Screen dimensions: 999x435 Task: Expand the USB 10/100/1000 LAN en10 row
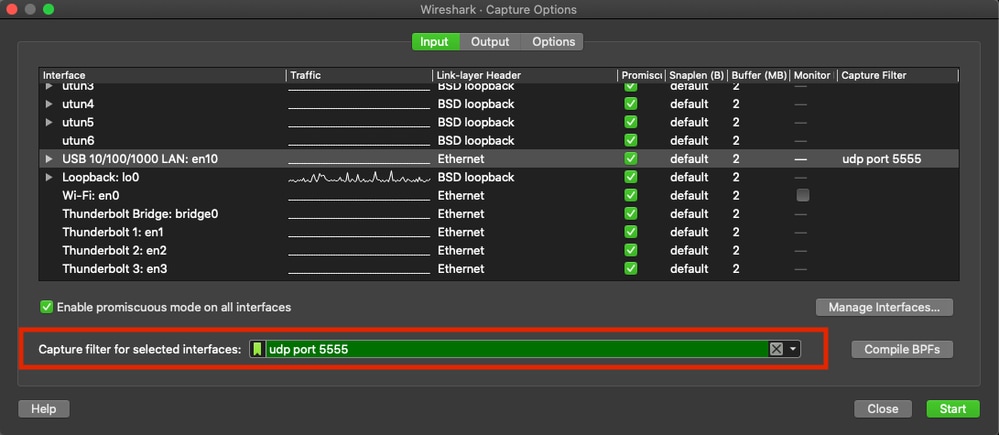point(49,159)
